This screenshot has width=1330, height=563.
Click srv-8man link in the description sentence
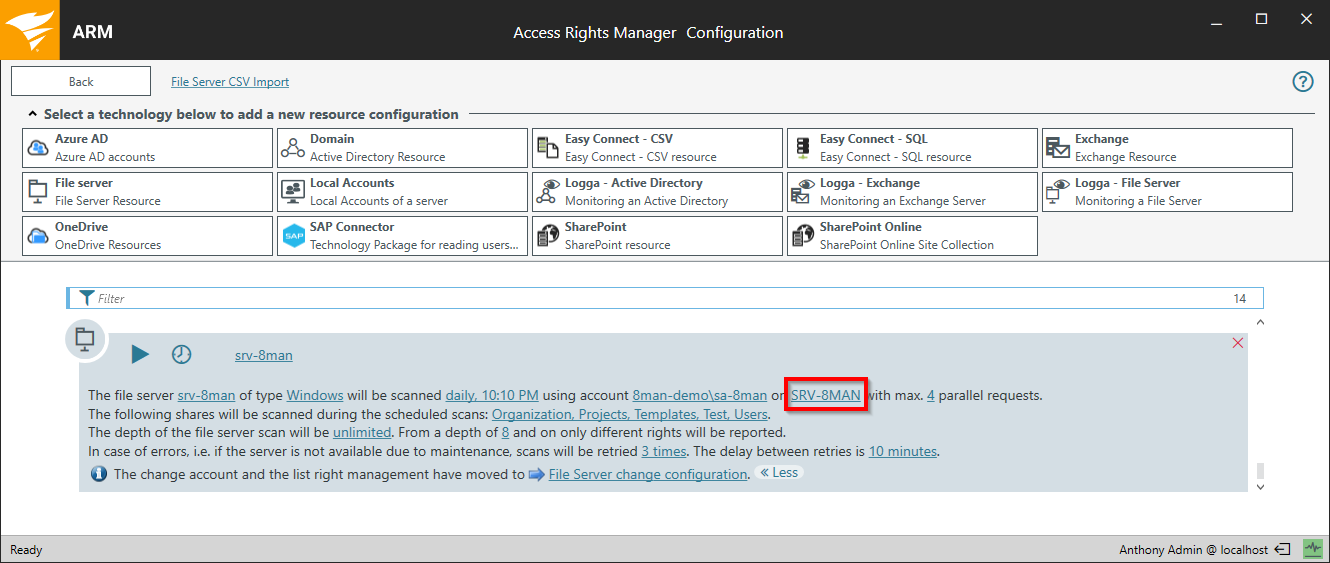click(206, 395)
